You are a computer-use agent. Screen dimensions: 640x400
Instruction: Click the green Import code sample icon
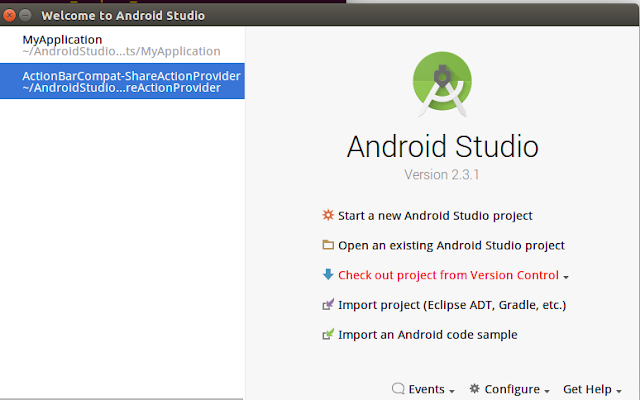(x=328, y=334)
